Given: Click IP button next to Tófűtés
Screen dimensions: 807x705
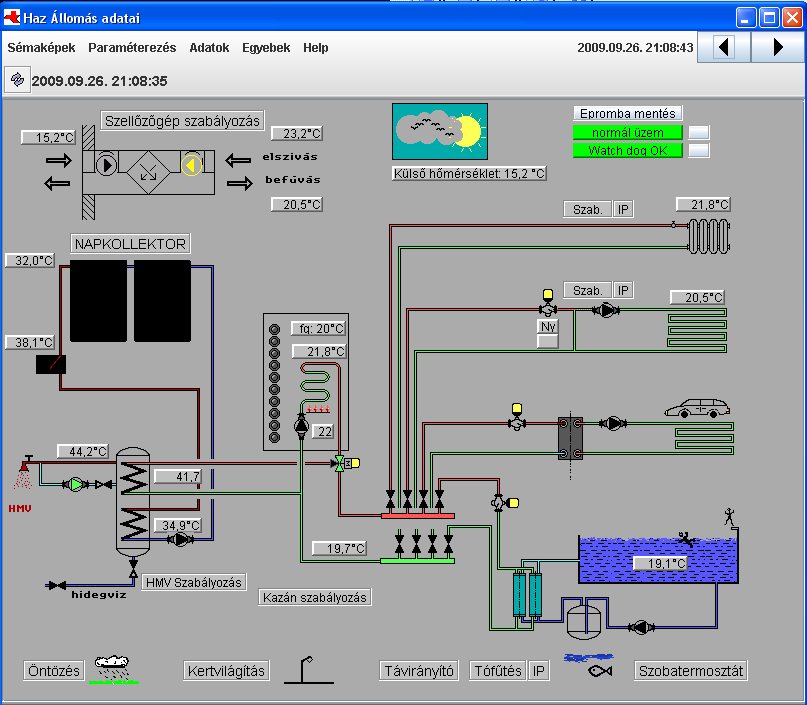Looking at the screenshot, I should pos(538,671).
